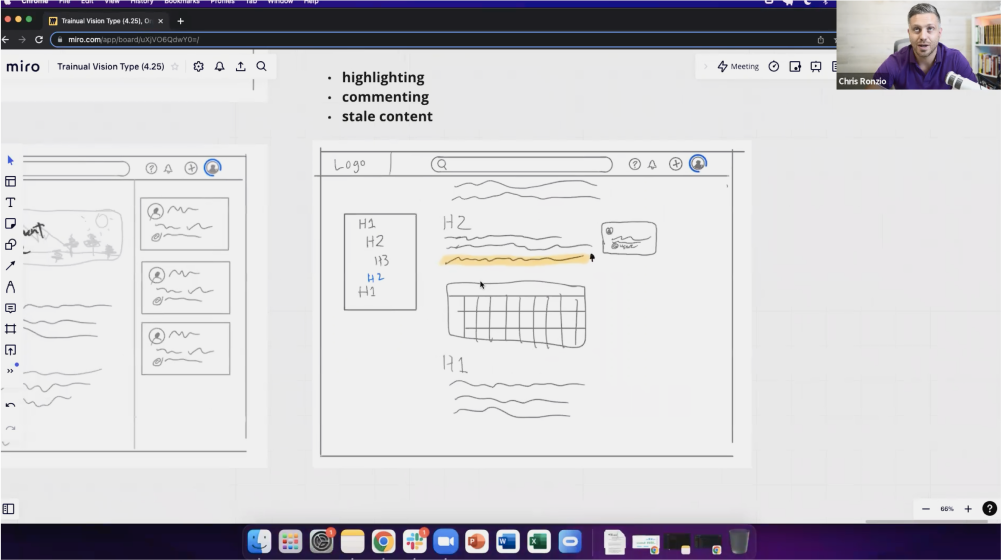Select the Sticky note tool
The height and width of the screenshot is (560, 1001).
coord(10,223)
